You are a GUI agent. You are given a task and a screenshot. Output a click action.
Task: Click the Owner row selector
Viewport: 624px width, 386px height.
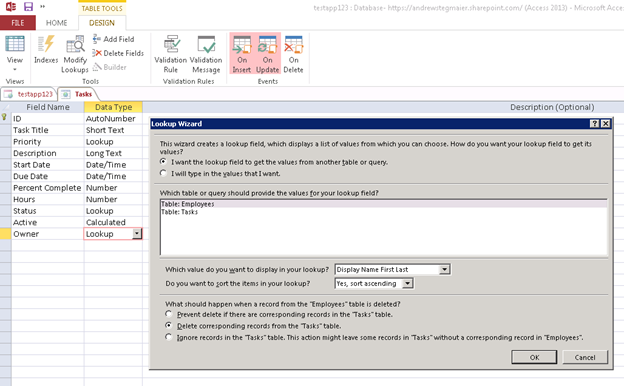click(6, 234)
